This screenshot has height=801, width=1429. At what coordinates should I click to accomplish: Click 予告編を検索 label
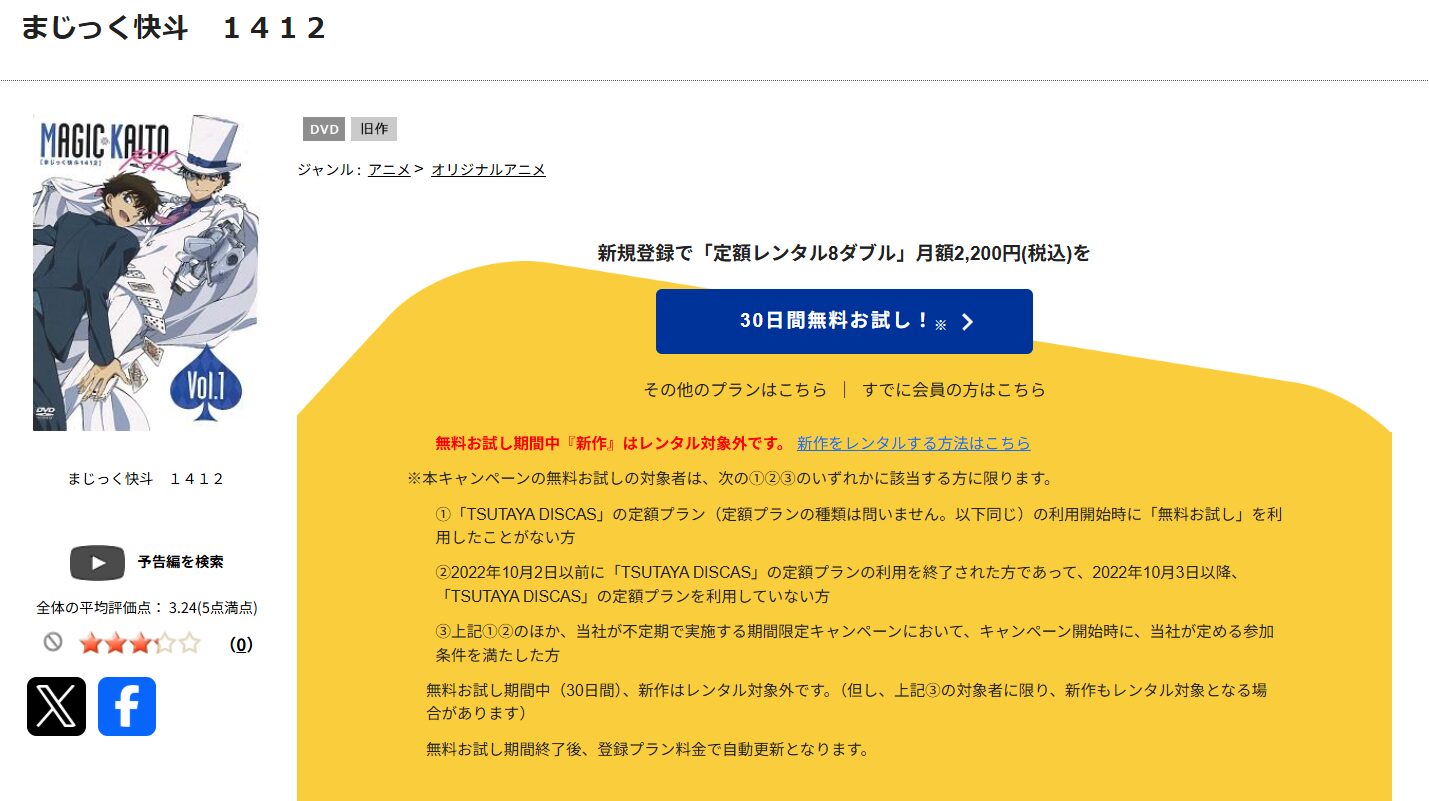pyautogui.click(x=181, y=562)
